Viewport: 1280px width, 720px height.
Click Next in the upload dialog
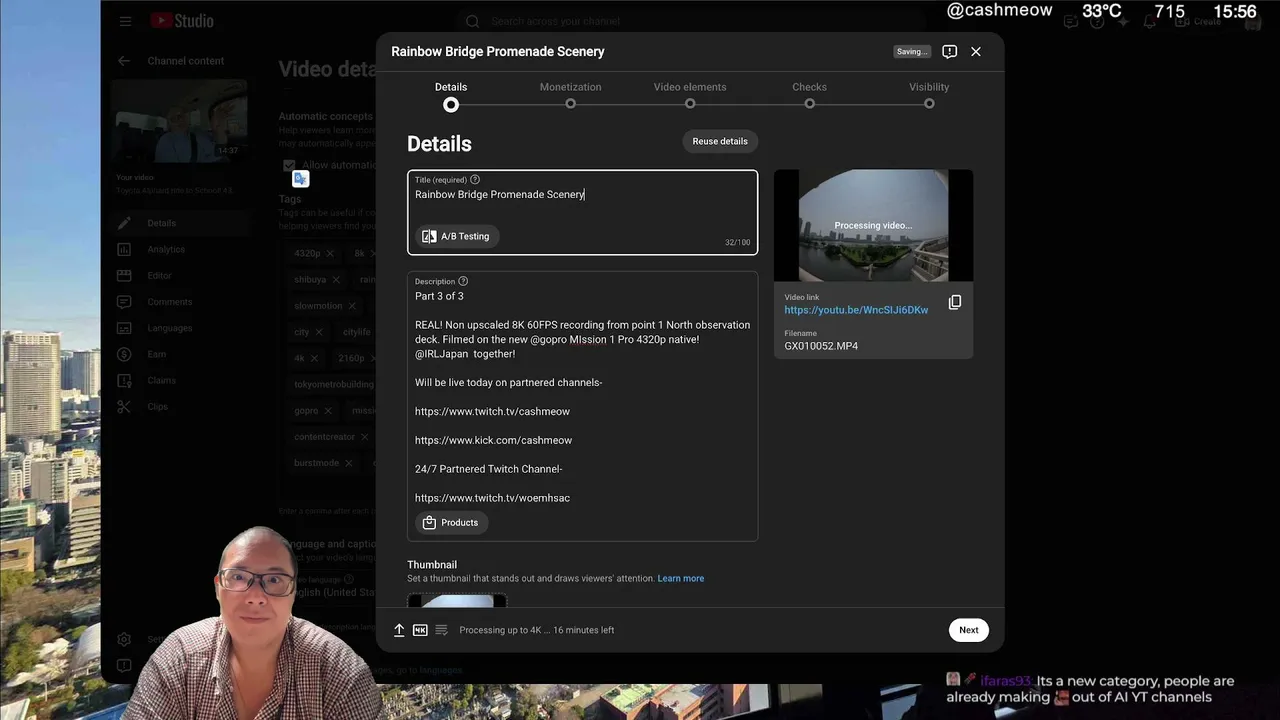[969, 630]
